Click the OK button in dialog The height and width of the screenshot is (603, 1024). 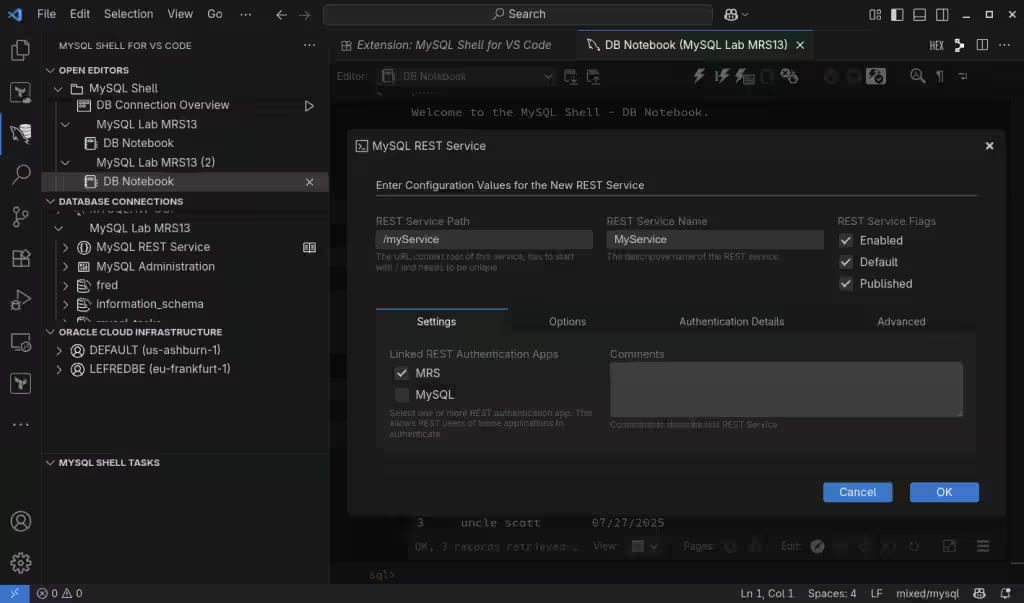click(943, 492)
